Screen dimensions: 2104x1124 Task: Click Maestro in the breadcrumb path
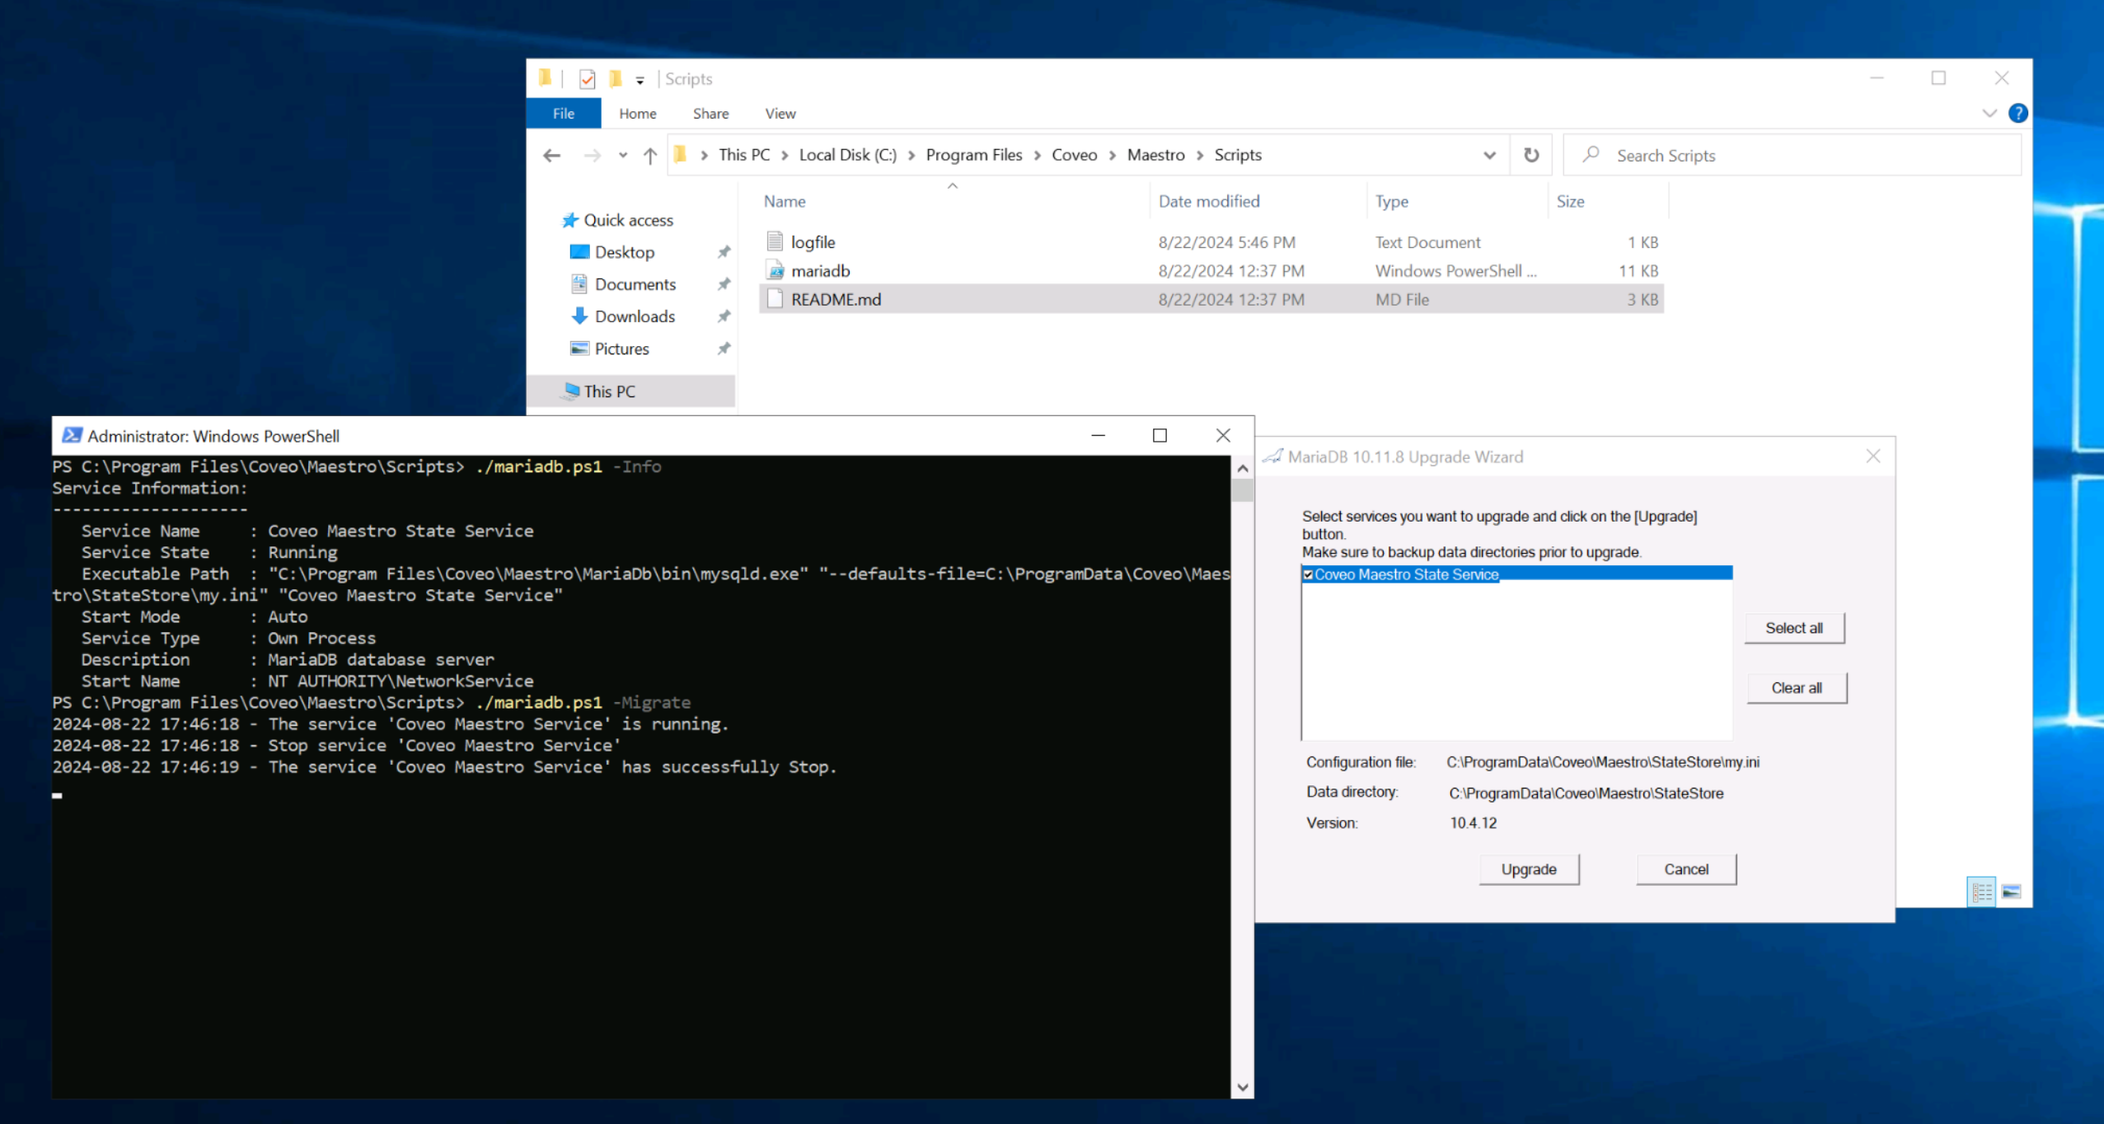[x=1155, y=155]
